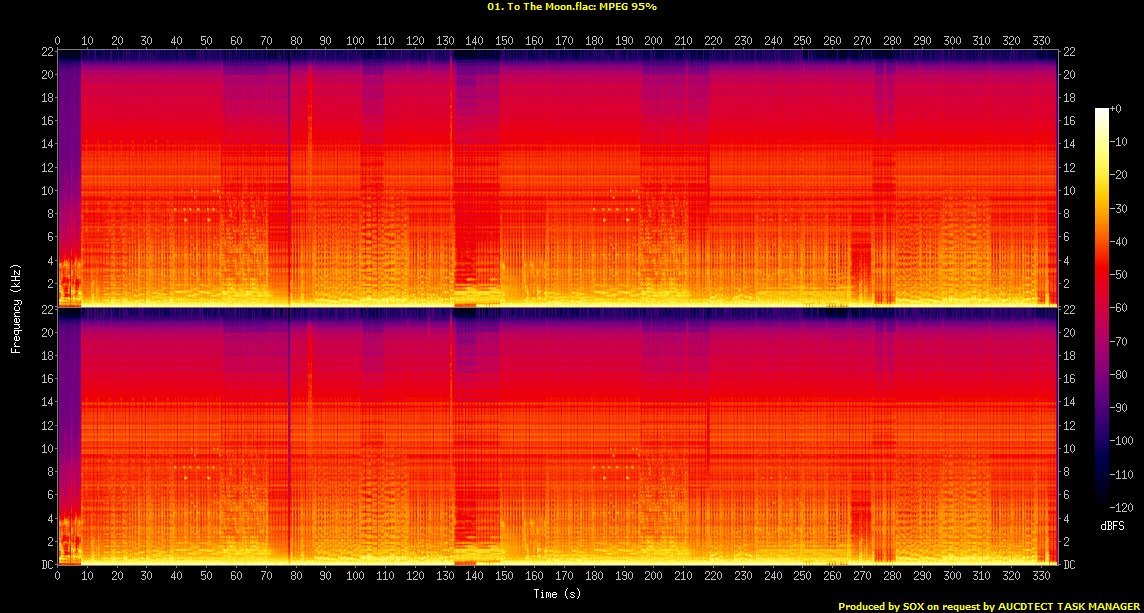
Task: Click the 150 mark on the top time axis
Action: (x=503, y=41)
